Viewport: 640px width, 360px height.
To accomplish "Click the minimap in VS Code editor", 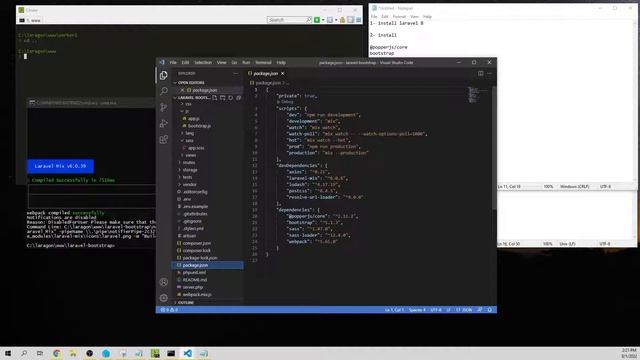I will 478,95.
